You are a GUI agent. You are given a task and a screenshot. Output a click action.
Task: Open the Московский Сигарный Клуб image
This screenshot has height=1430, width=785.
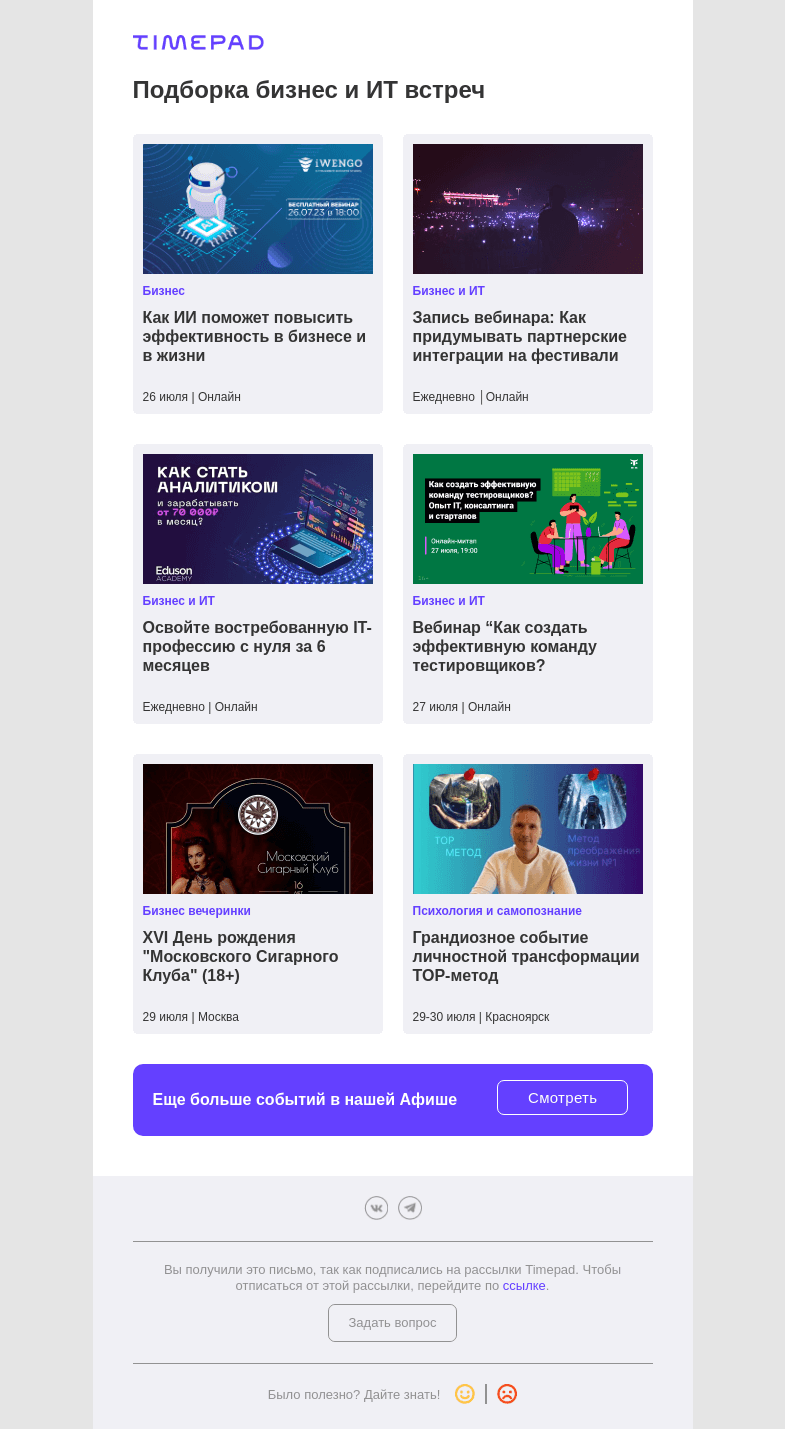pyautogui.click(x=258, y=829)
